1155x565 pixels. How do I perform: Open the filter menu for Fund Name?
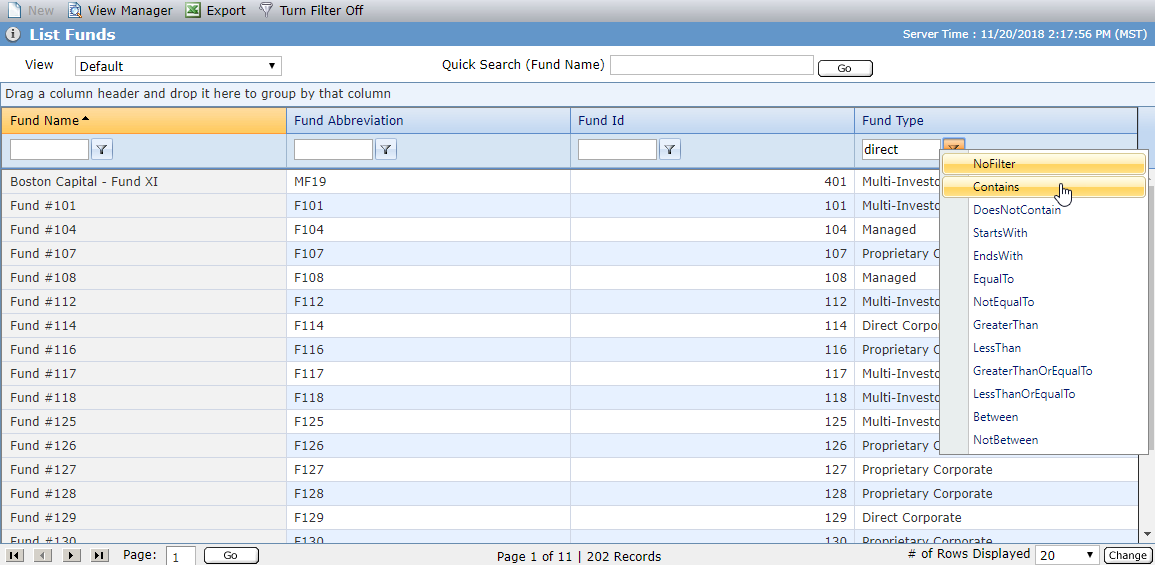tap(102, 150)
